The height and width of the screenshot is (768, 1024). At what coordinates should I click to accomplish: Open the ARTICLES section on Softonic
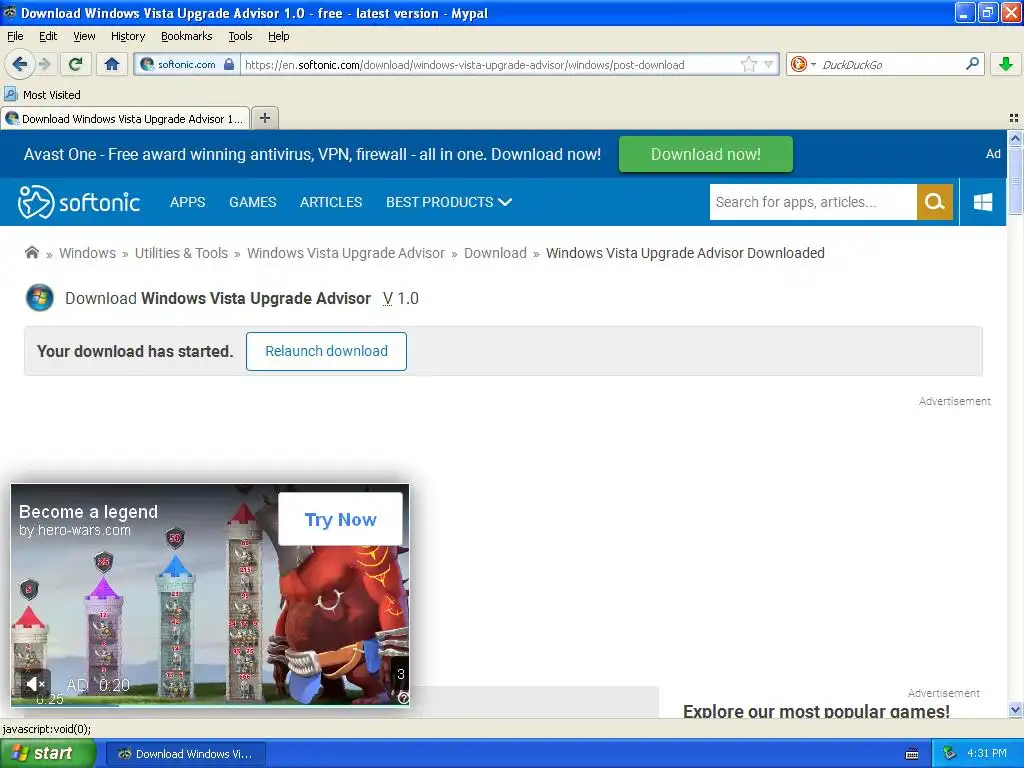coord(331,202)
